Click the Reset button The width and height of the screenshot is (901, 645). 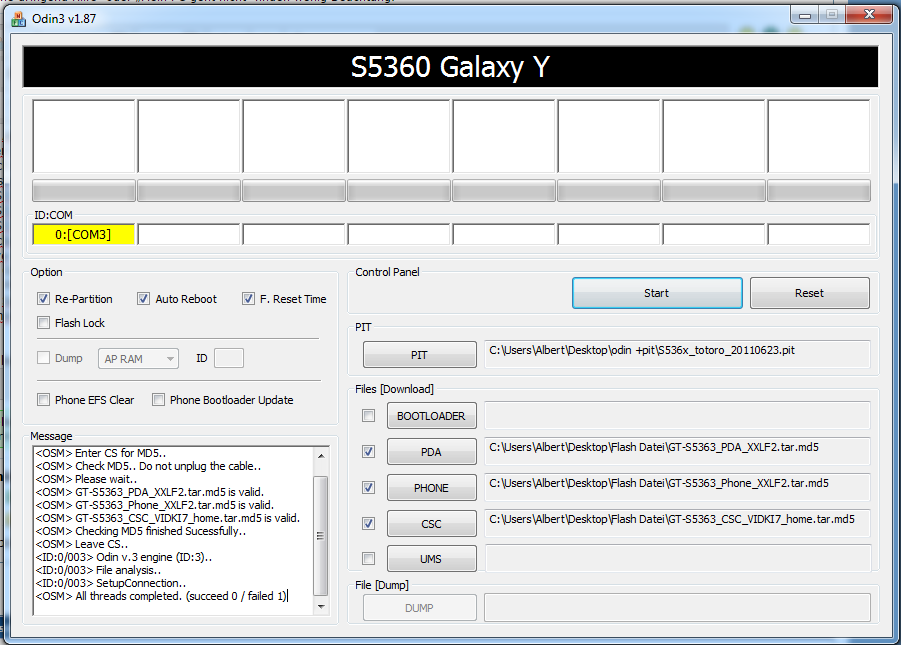[x=809, y=293]
